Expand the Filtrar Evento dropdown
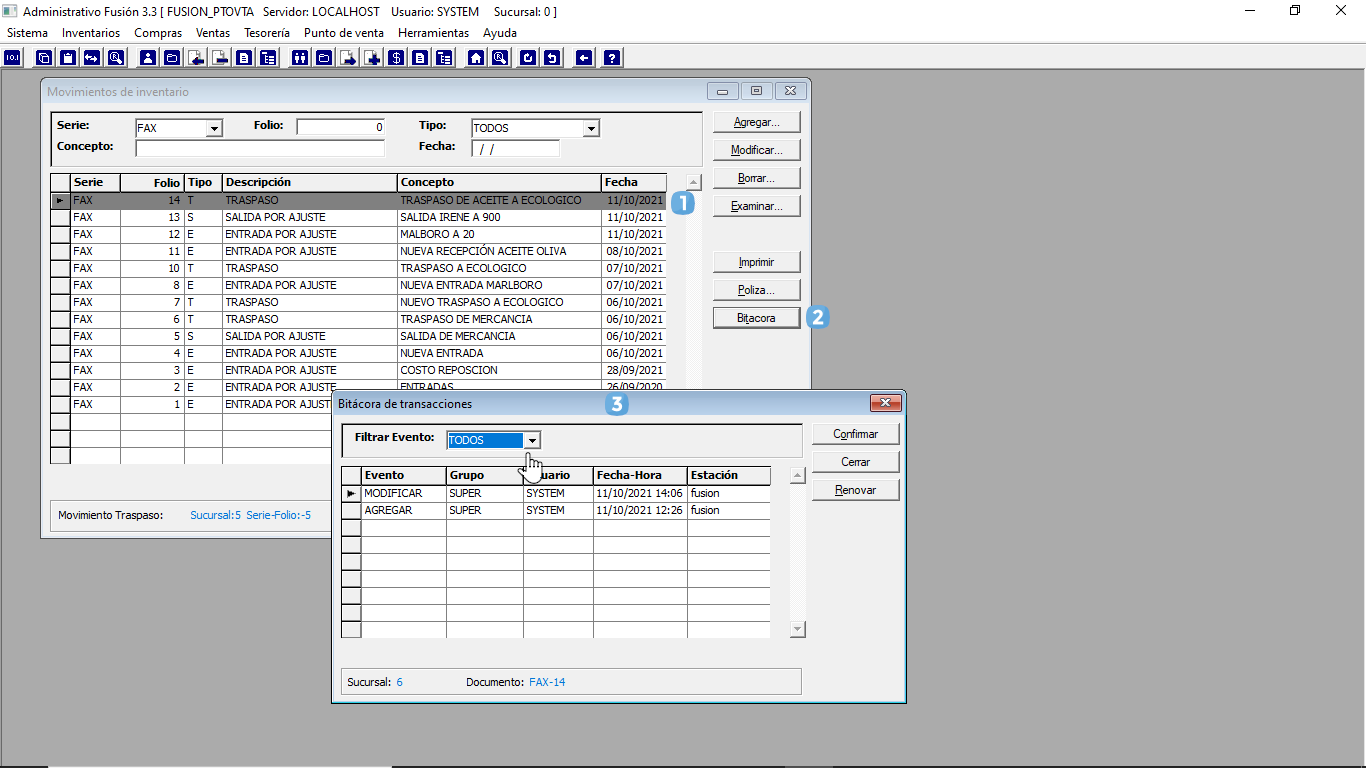Screen dimensions: 1366x768 (533, 440)
